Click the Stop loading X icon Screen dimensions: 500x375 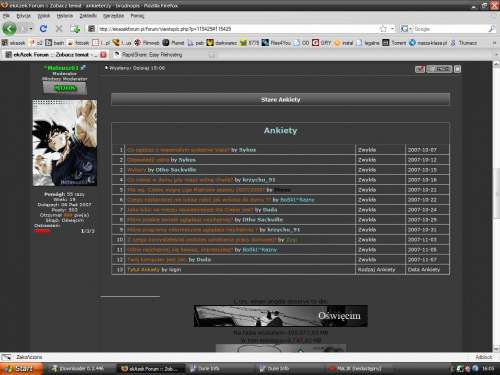(x=59, y=29)
